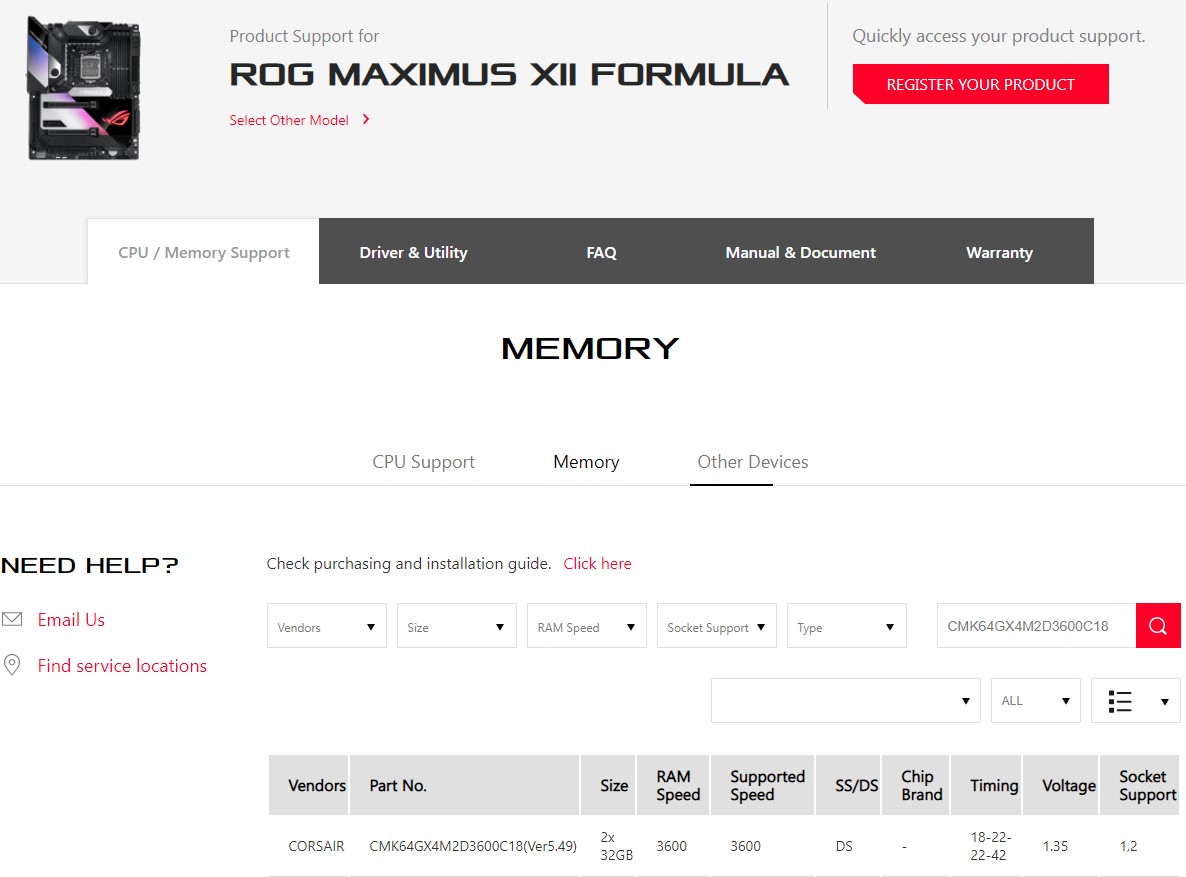Open the Driver & Utility tab

tap(414, 252)
